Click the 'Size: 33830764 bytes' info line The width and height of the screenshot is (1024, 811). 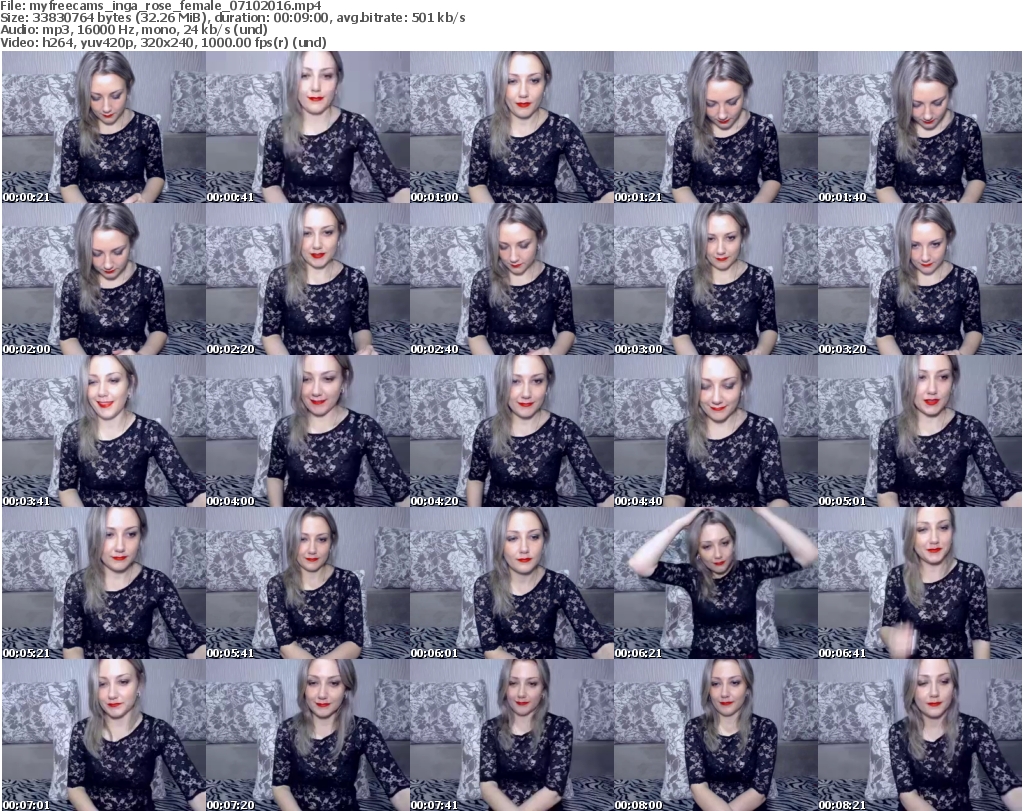click(x=232, y=18)
